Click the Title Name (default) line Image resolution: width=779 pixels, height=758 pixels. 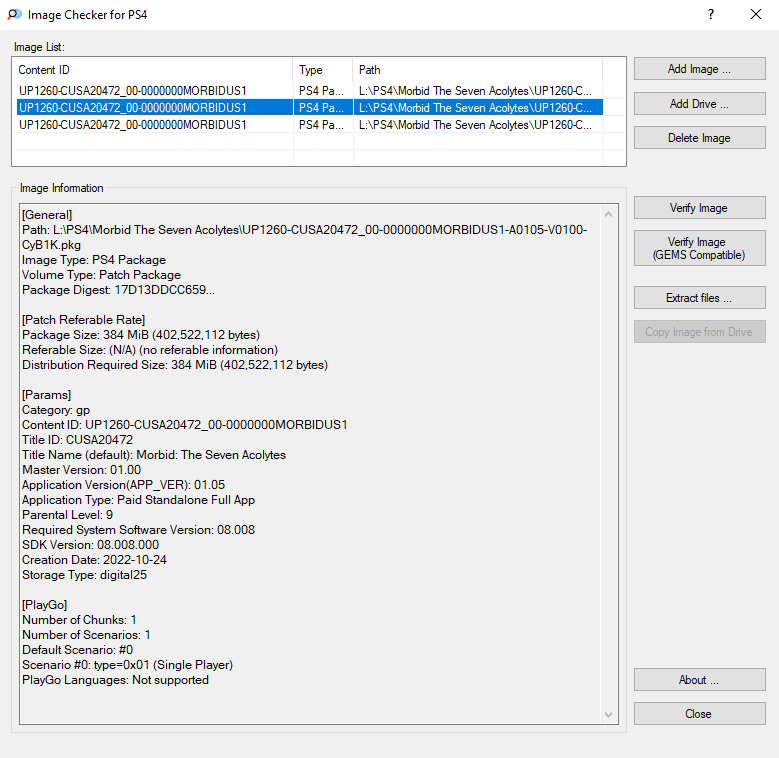coord(154,455)
